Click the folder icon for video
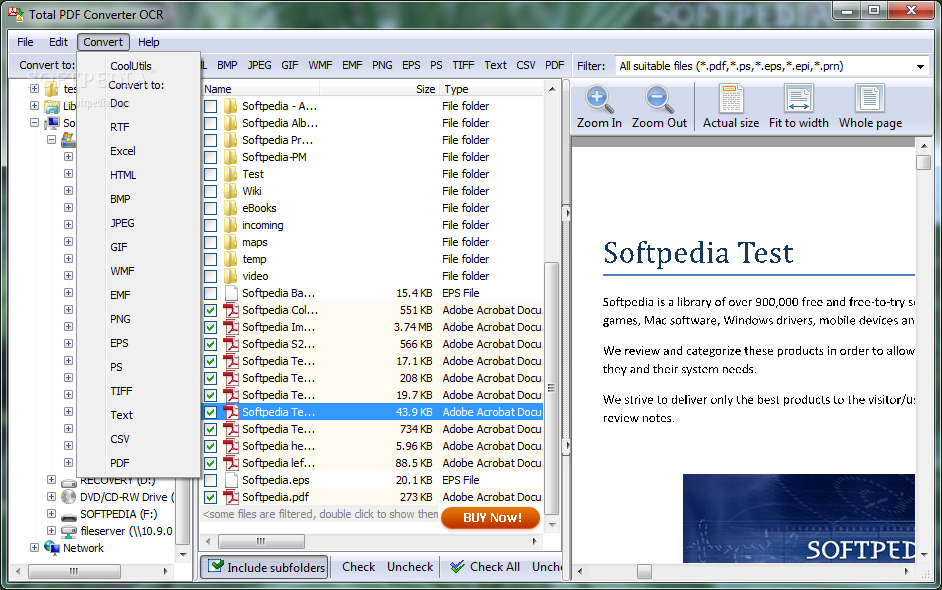 tap(231, 276)
